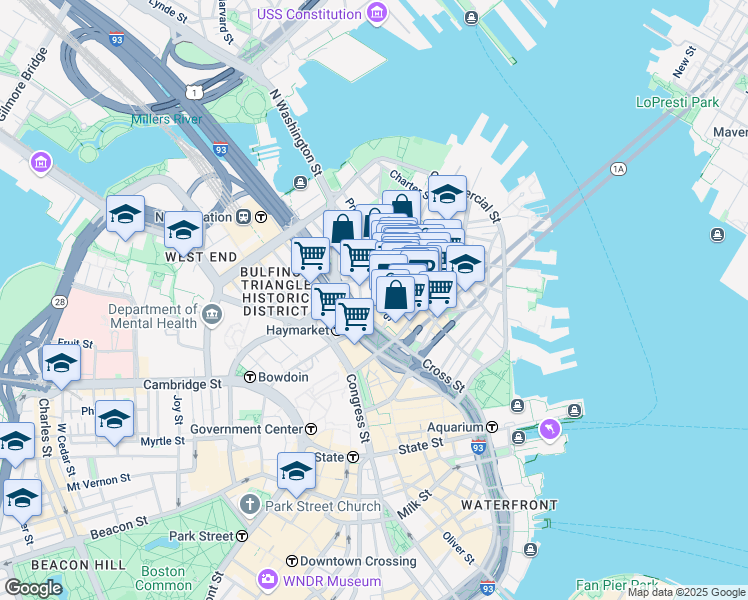The height and width of the screenshot is (600, 748).
Task: Click the ferry icon below LoPresti Park
Action: click(x=717, y=235)
